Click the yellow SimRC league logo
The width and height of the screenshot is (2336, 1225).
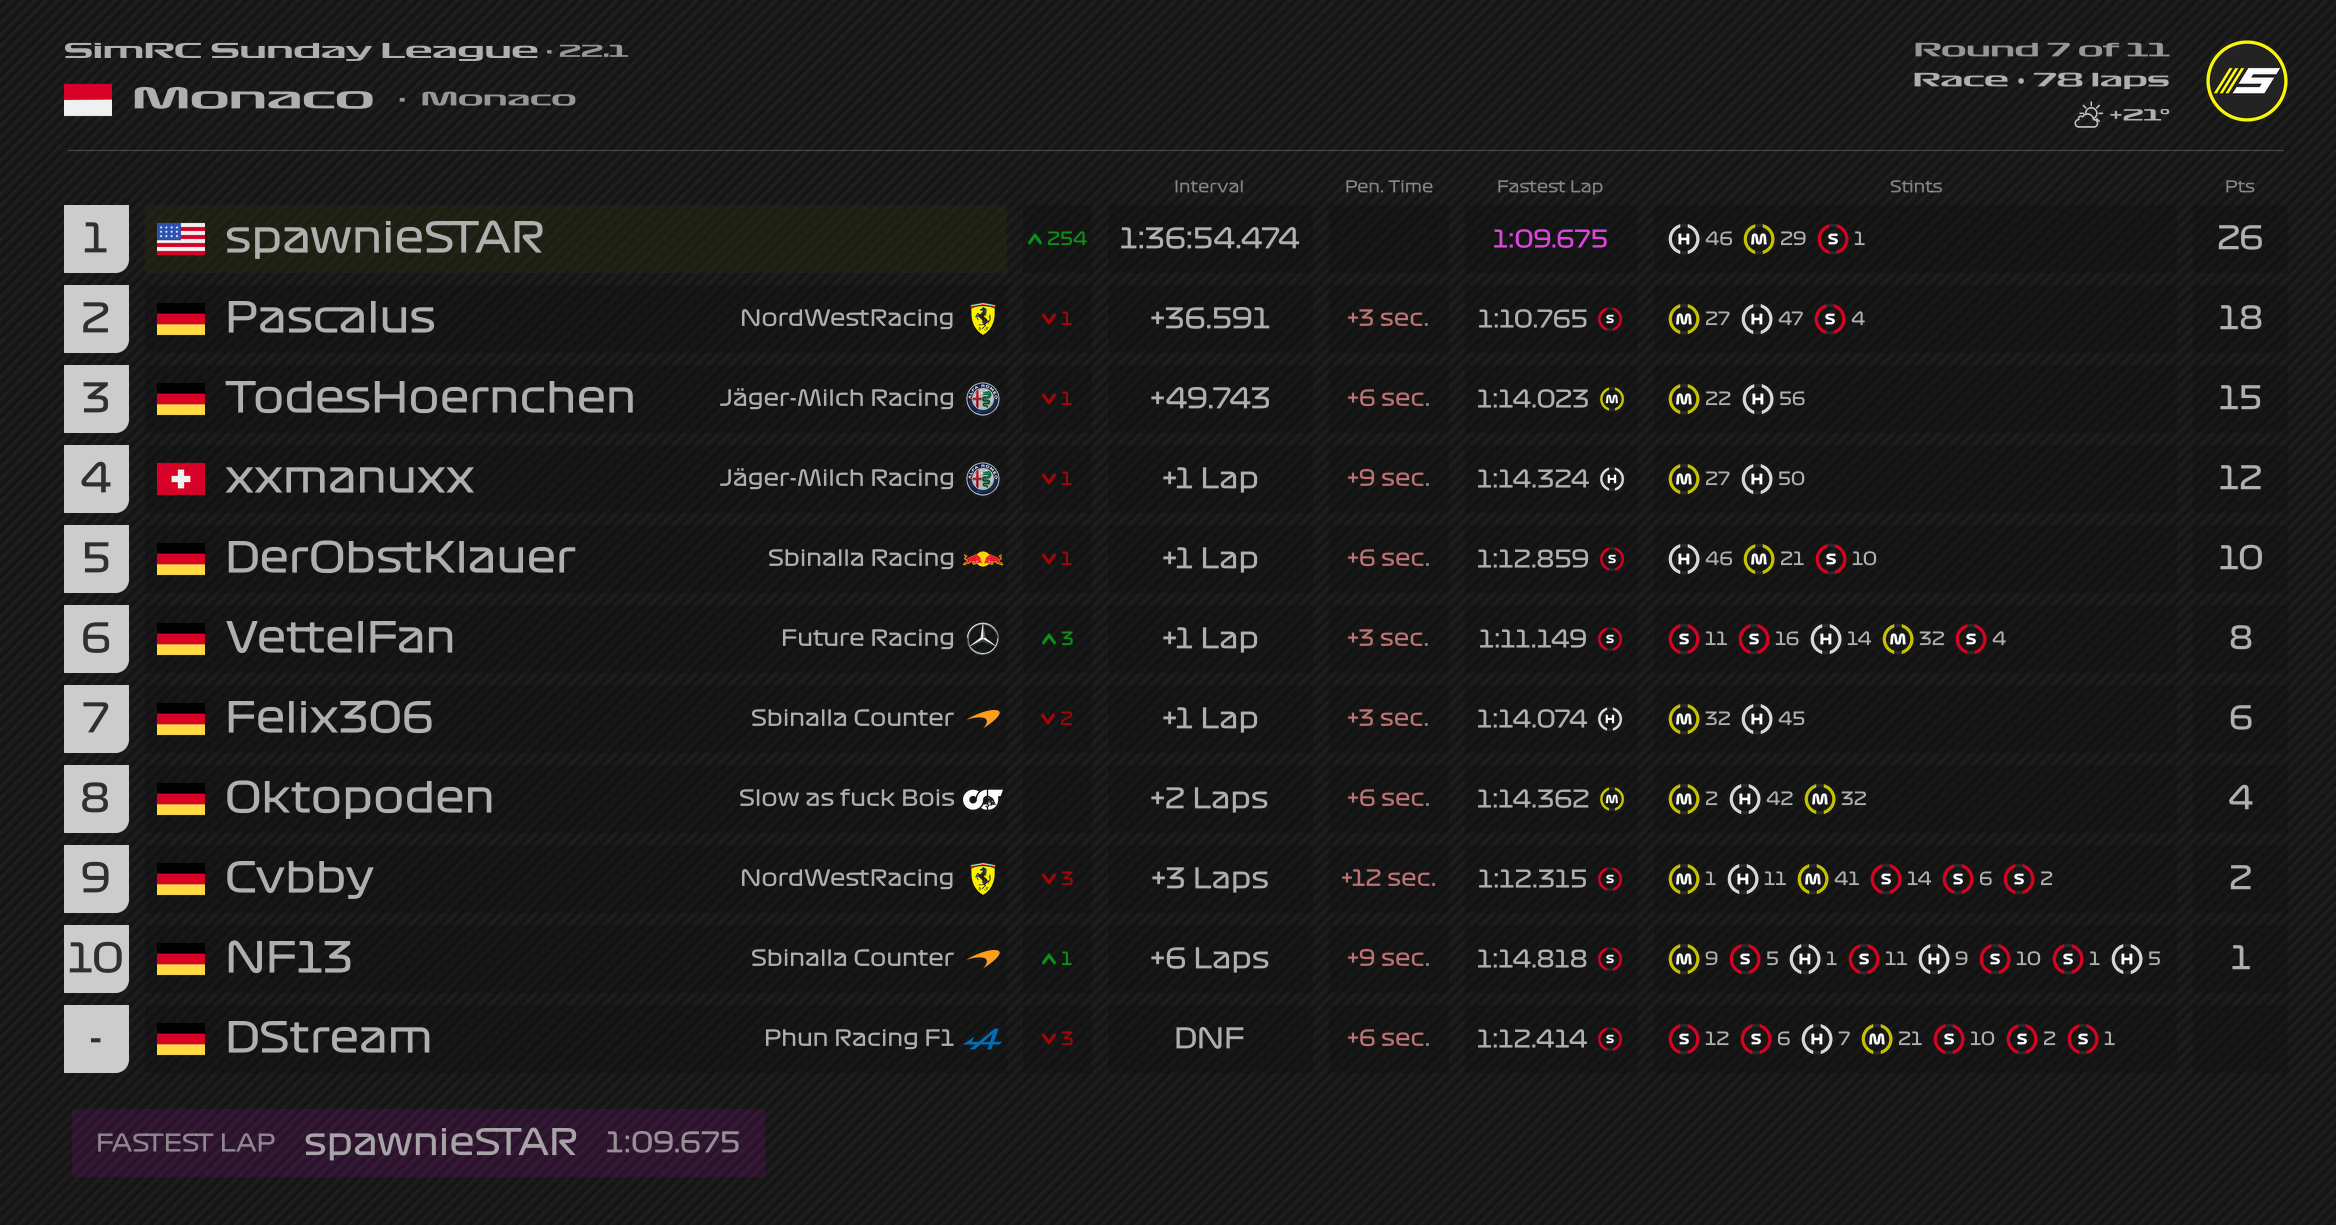coord(2246,81)
